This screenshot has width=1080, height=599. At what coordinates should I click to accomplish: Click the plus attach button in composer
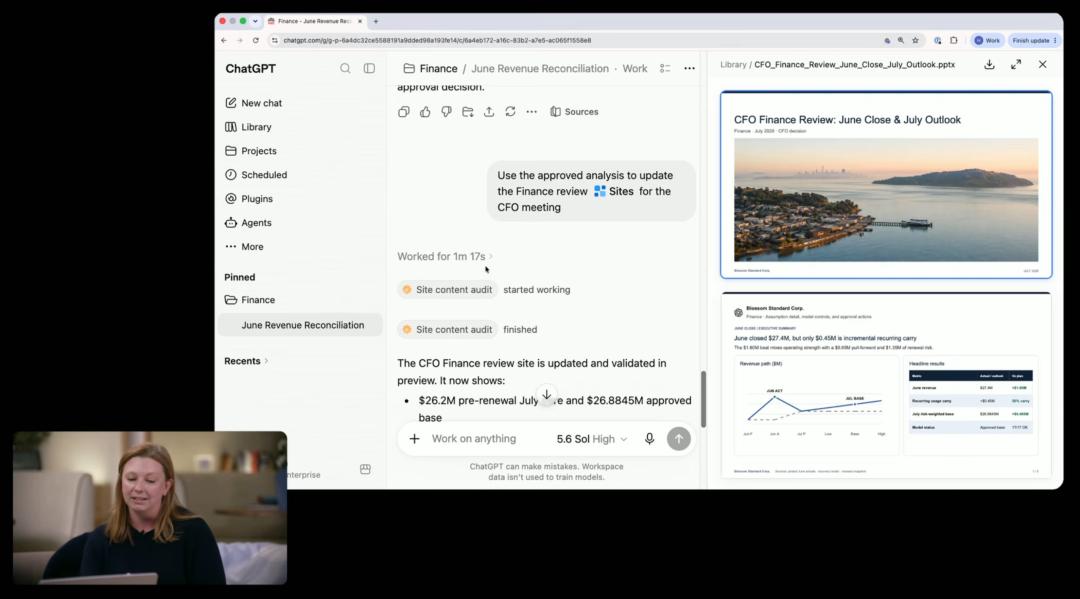pos(415,439)
